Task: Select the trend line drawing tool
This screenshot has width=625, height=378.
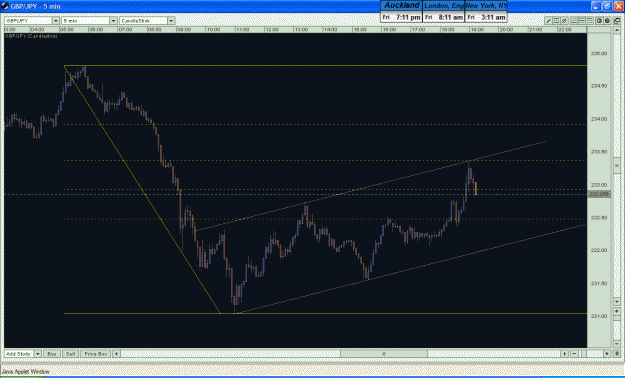Action: click(548, 20)
